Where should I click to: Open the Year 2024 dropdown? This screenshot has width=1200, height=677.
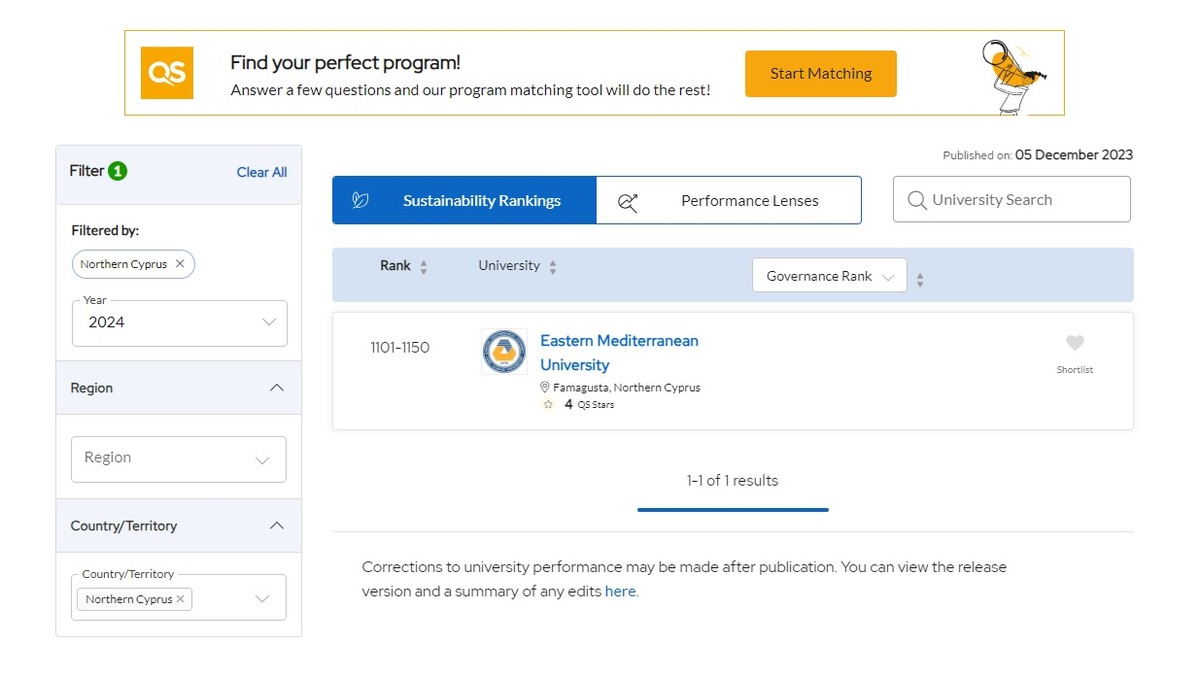[x=179, y=323]
